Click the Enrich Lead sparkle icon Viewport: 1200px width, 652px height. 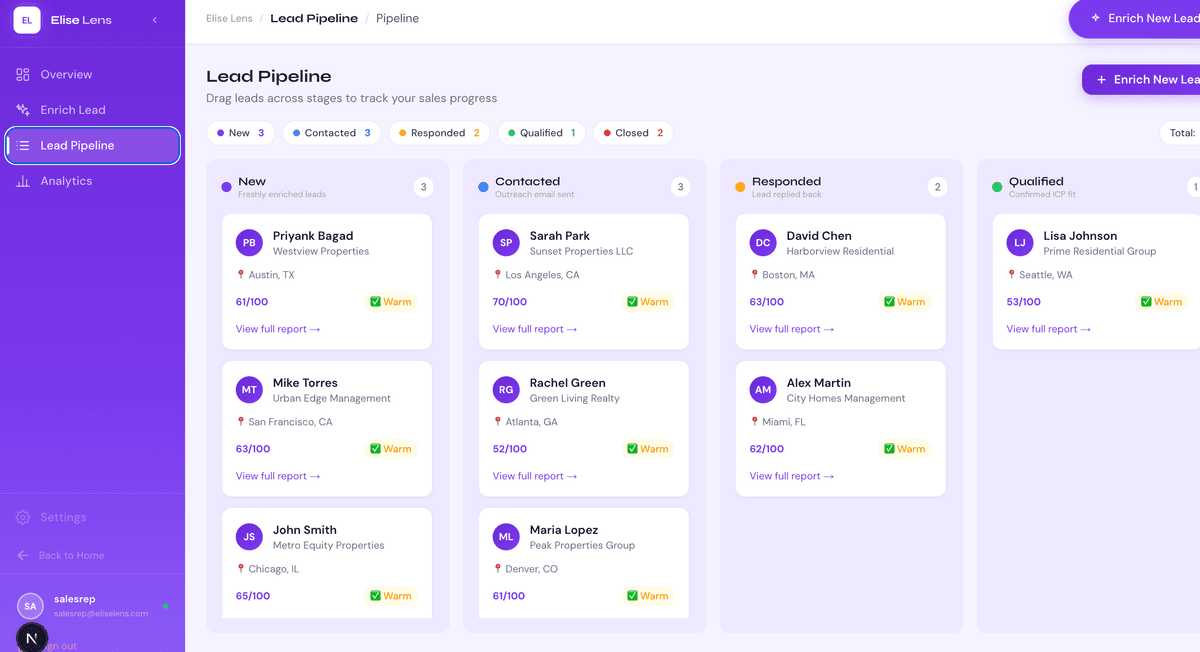point(23,110)
